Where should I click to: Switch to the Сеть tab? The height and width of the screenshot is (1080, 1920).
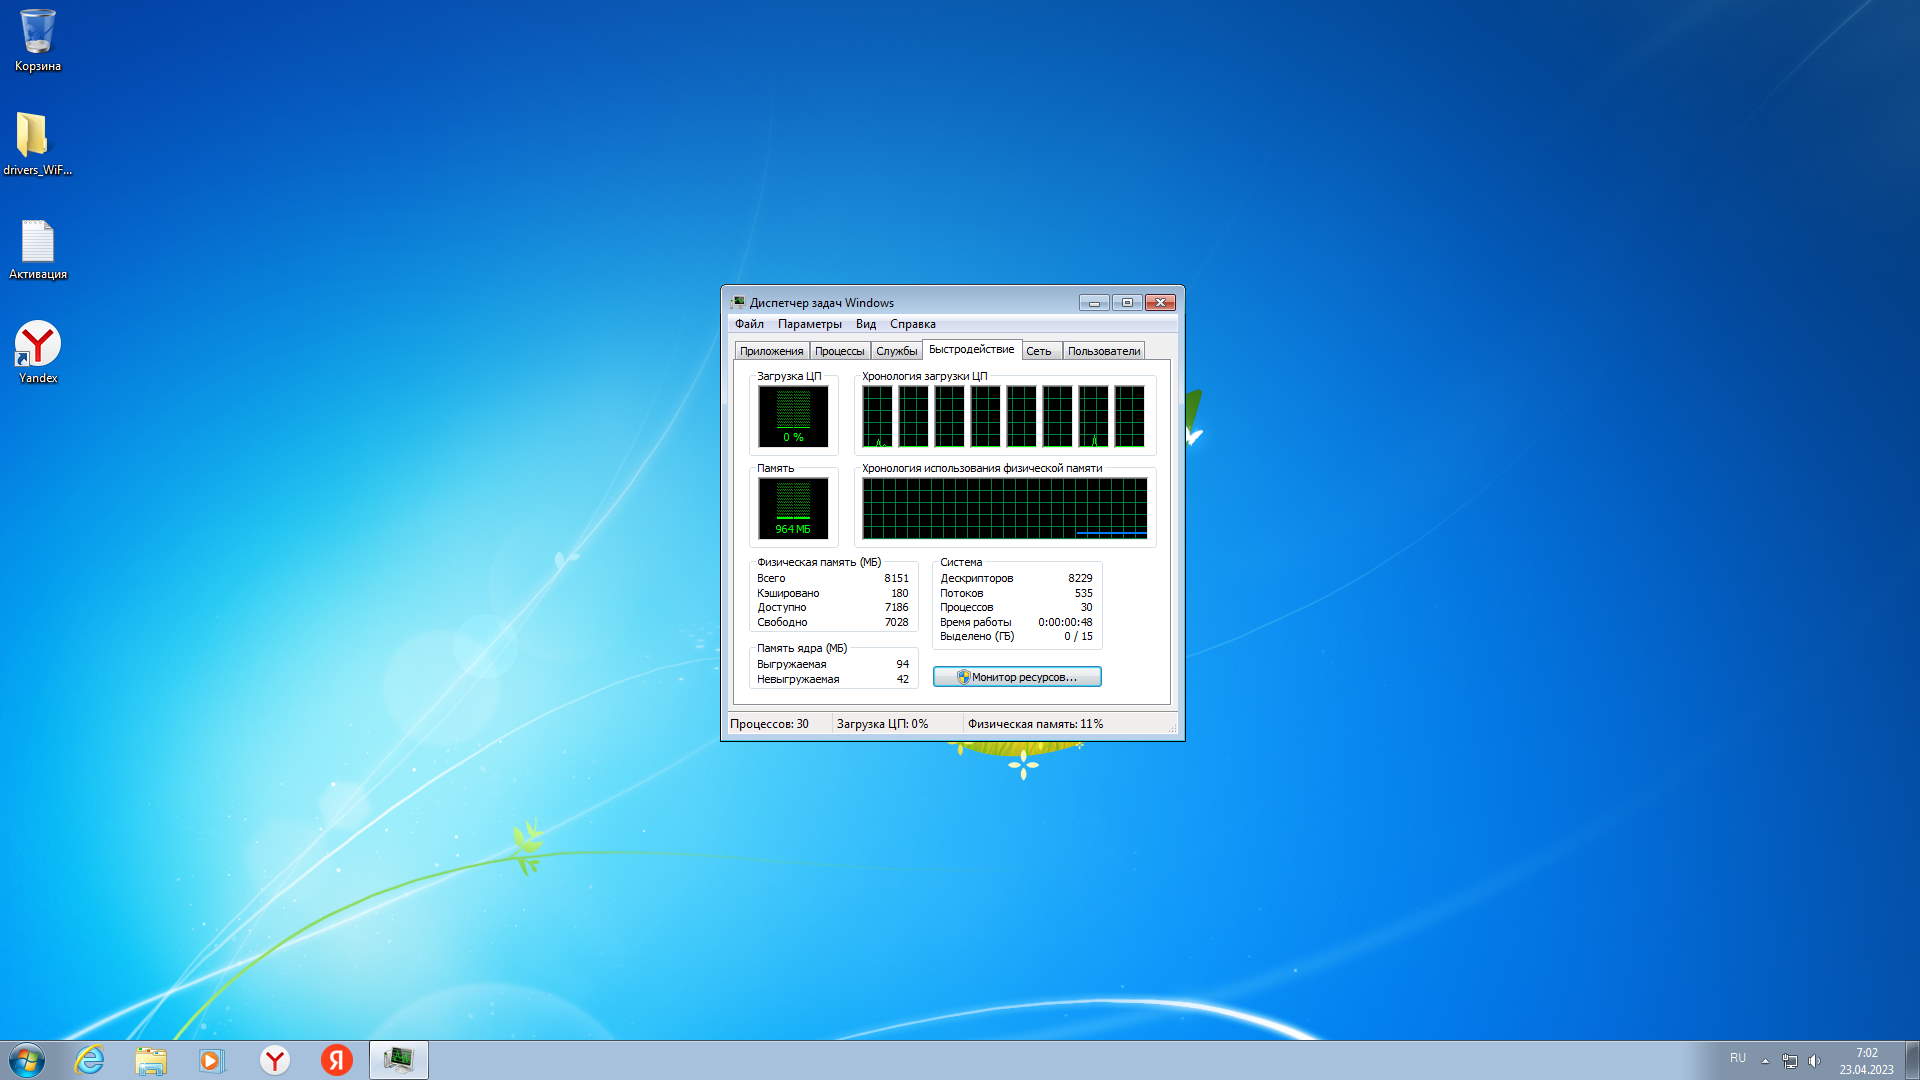pos(1038,351)
